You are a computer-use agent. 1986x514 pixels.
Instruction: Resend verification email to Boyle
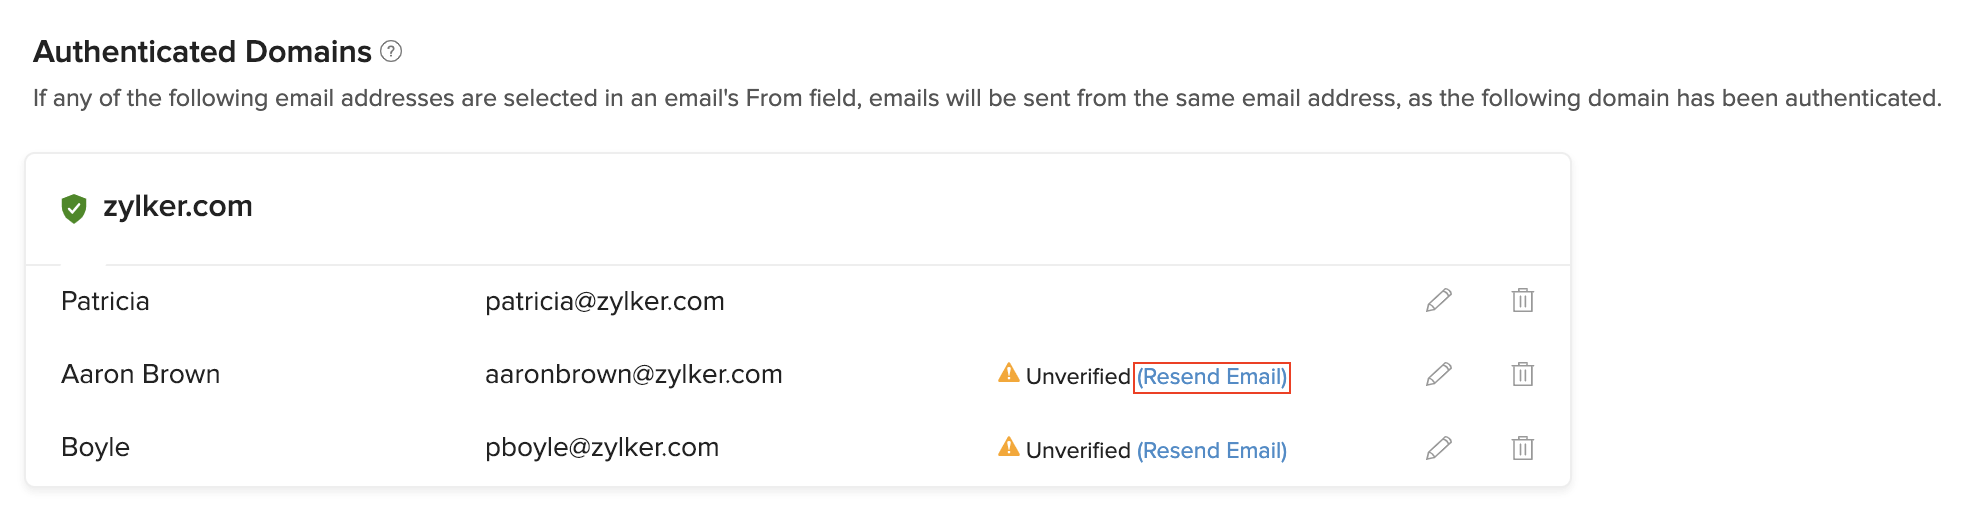[1211, 451]
